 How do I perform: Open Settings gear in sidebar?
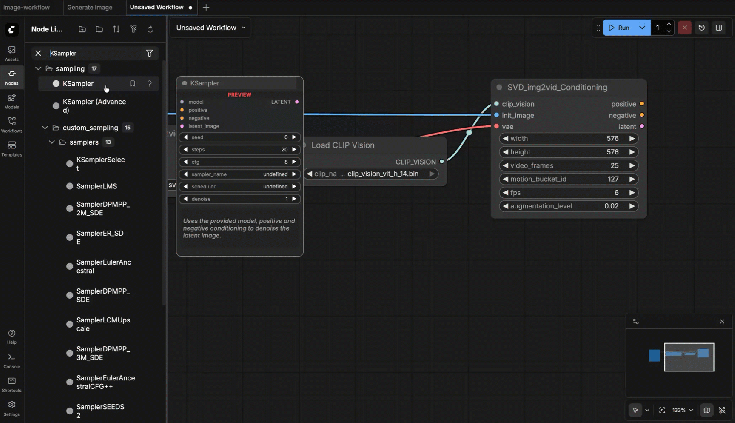11,407
